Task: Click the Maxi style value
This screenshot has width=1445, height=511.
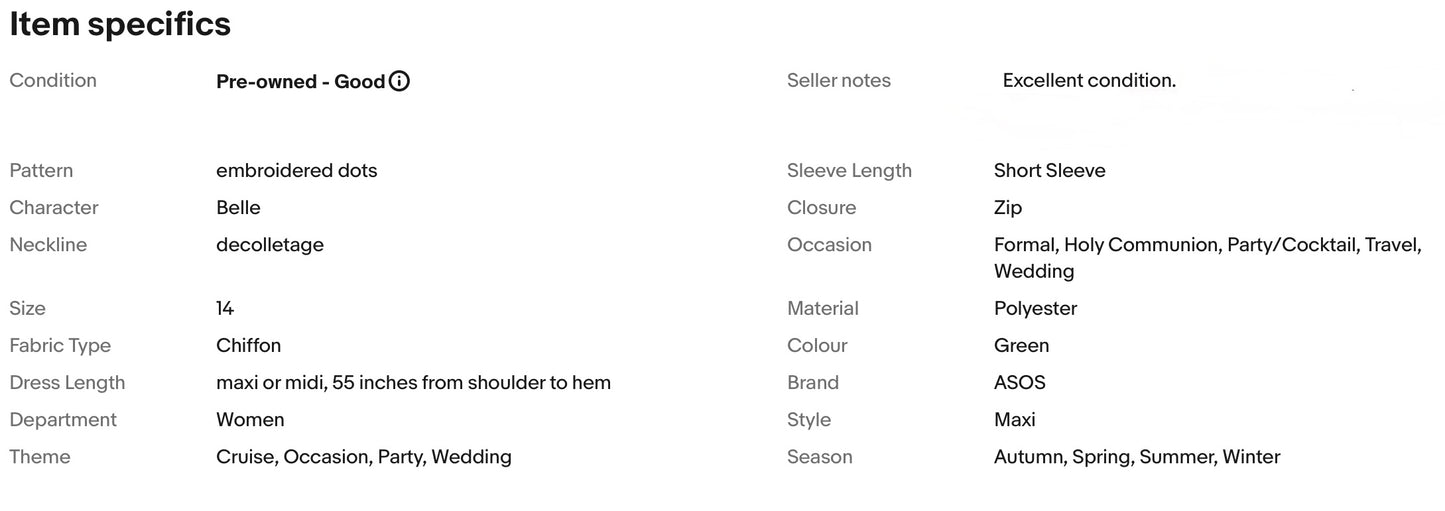Action: tap(1015, 419)
